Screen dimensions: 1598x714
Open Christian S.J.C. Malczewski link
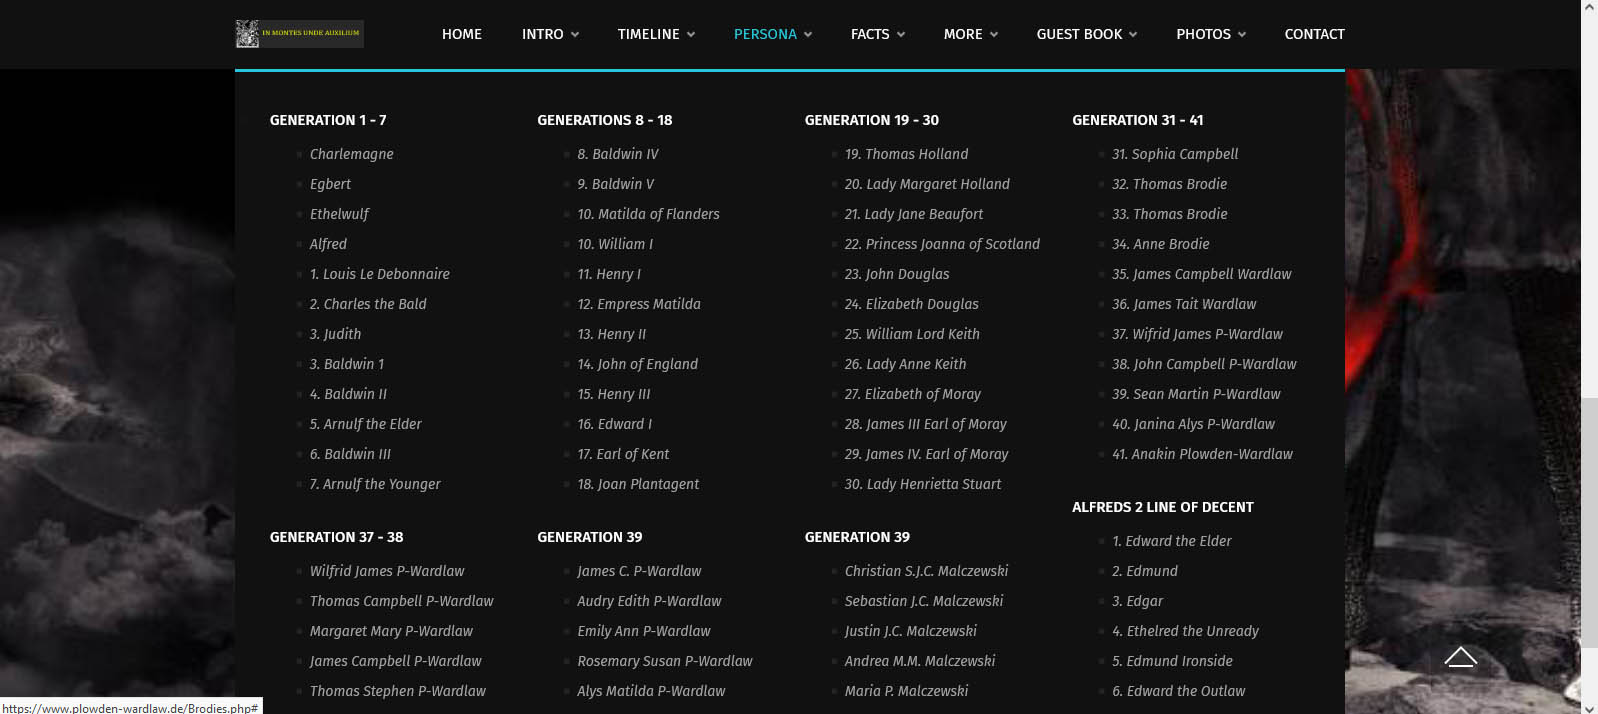point(926,571)
